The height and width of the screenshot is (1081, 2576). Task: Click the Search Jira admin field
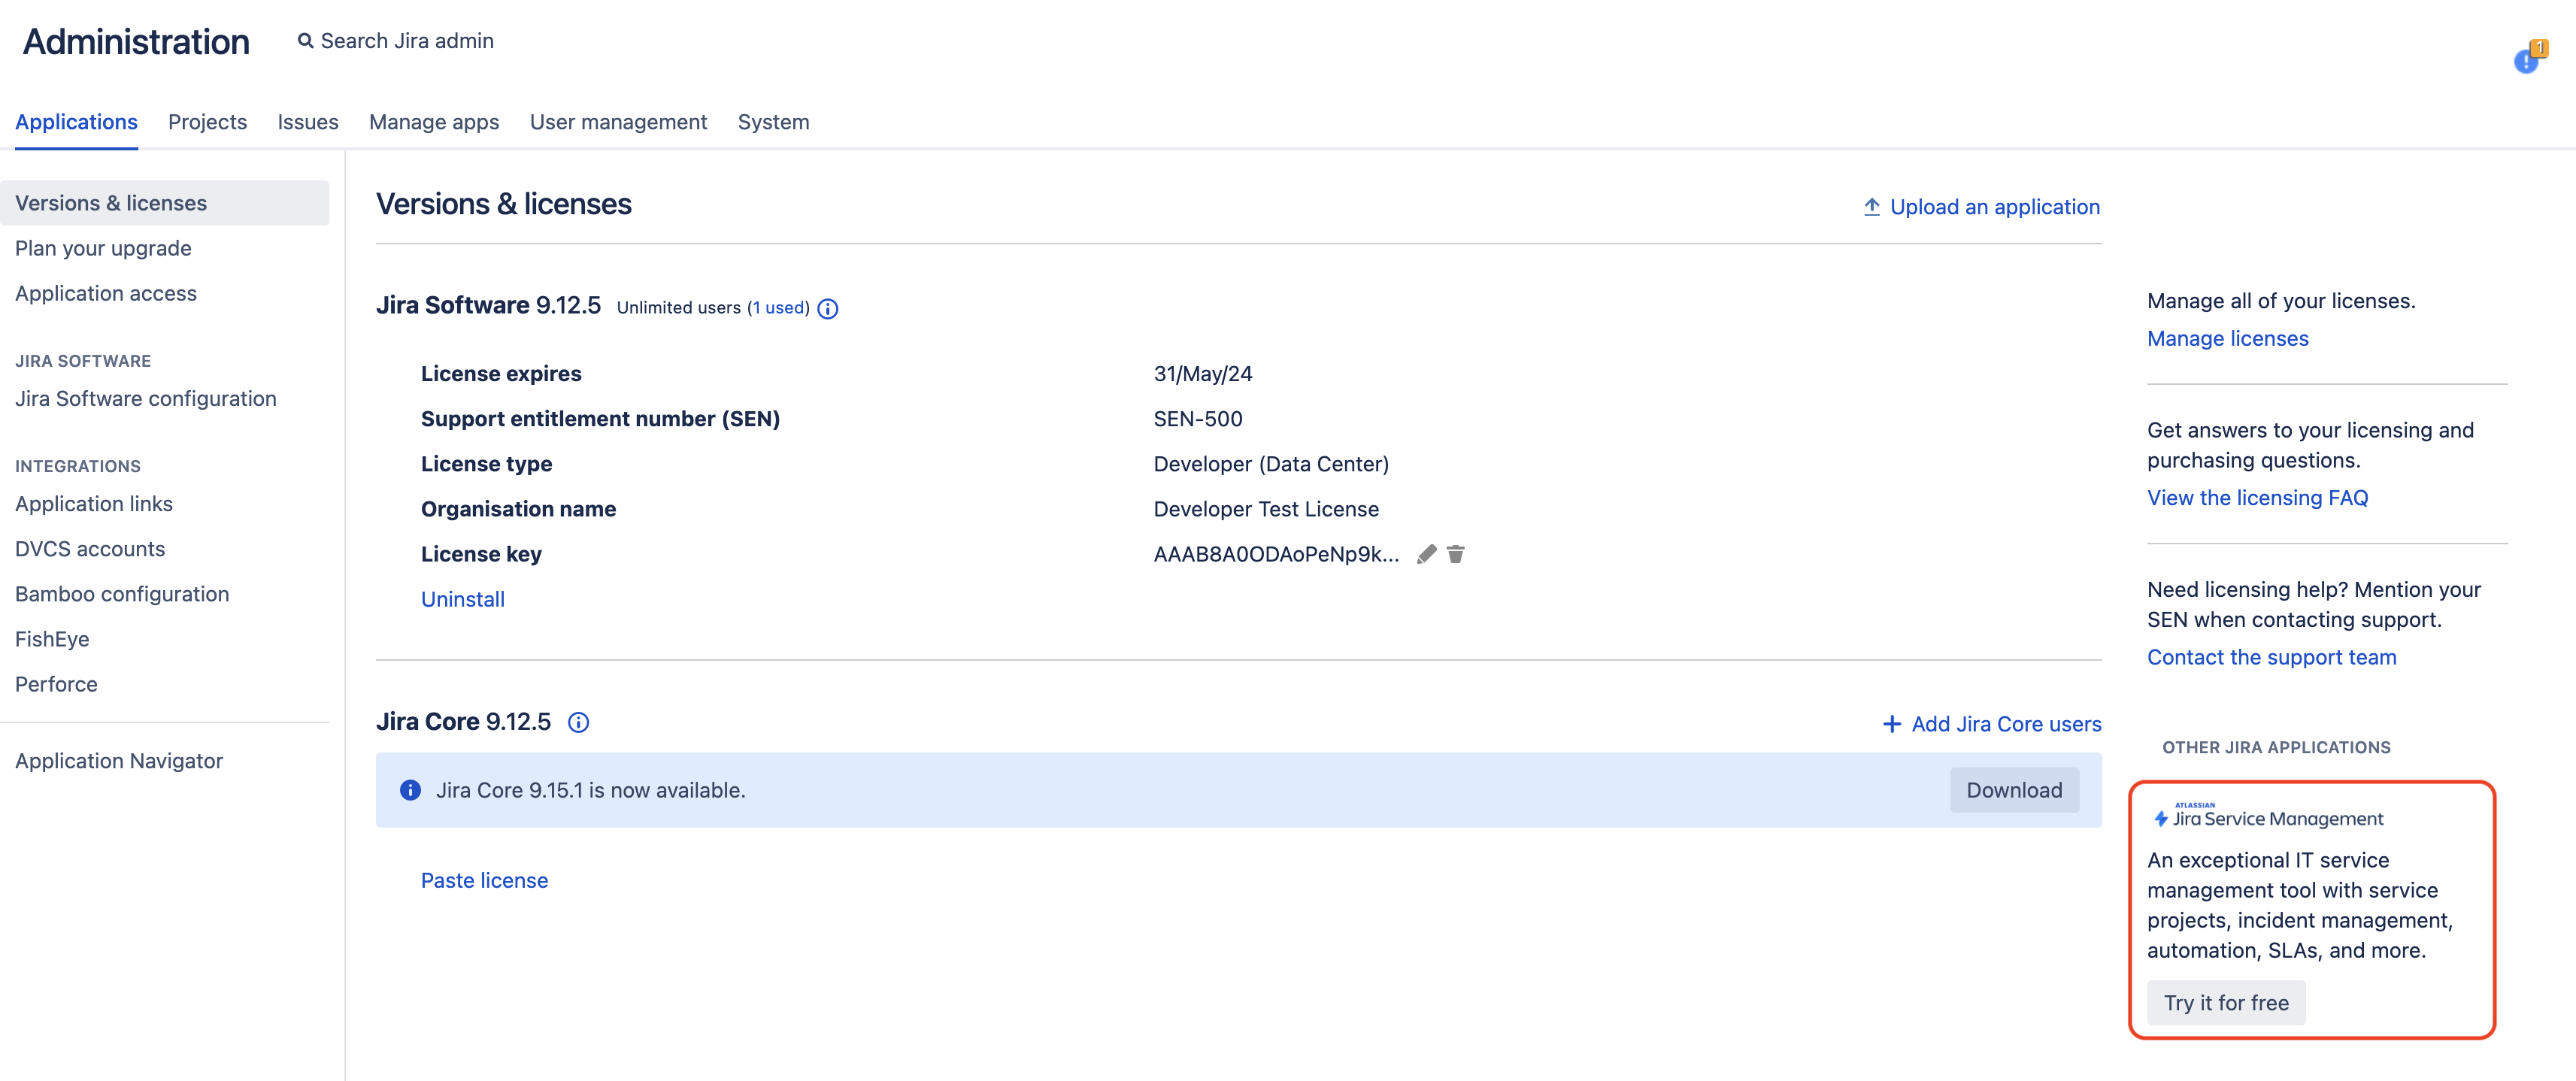coord(407,41)
